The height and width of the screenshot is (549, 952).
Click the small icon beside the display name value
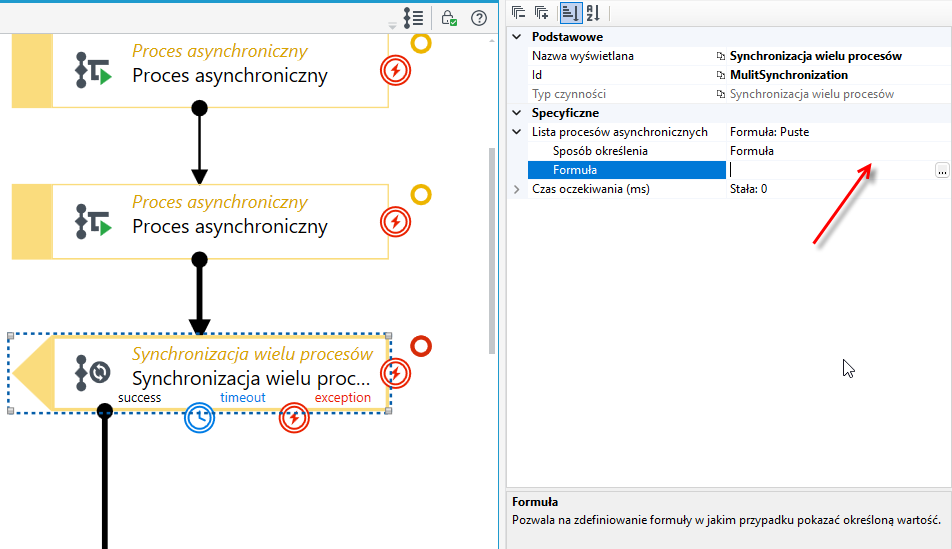click(x=721, y=56)
